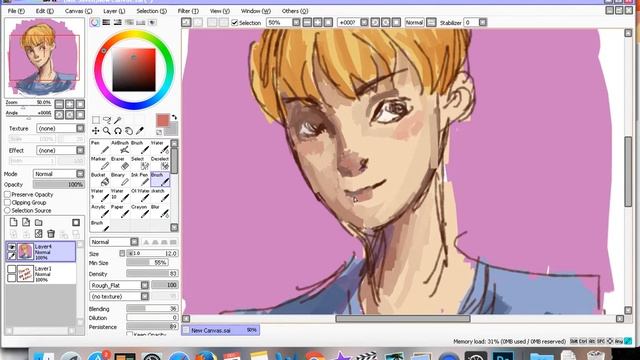The height and width of the screenshot is (360, 640).
Task: Open the Texture dropdown
Action: tap(80, 128)
